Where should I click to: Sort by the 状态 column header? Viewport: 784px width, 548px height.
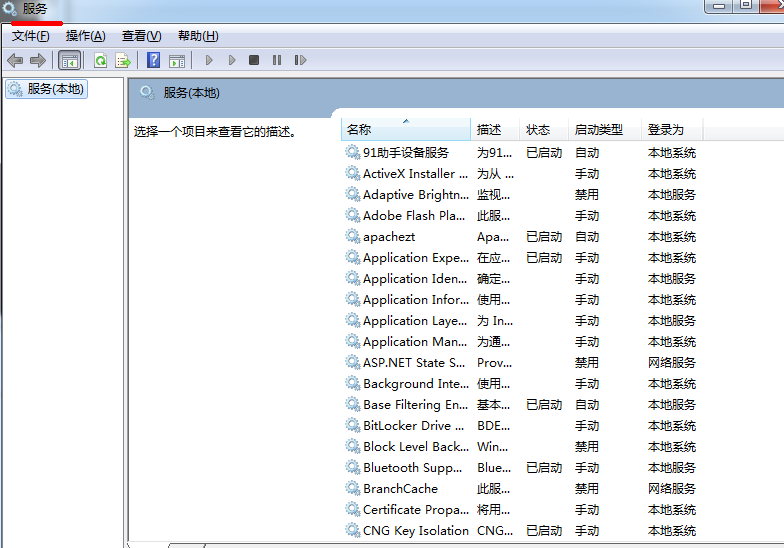click(544, 130)
